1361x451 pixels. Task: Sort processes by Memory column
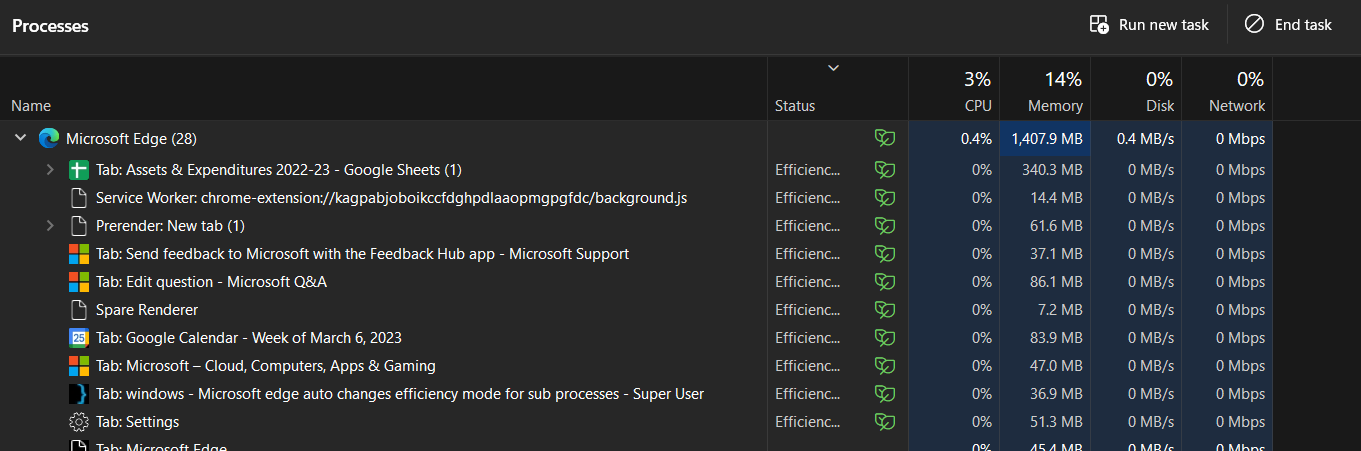1044,91
